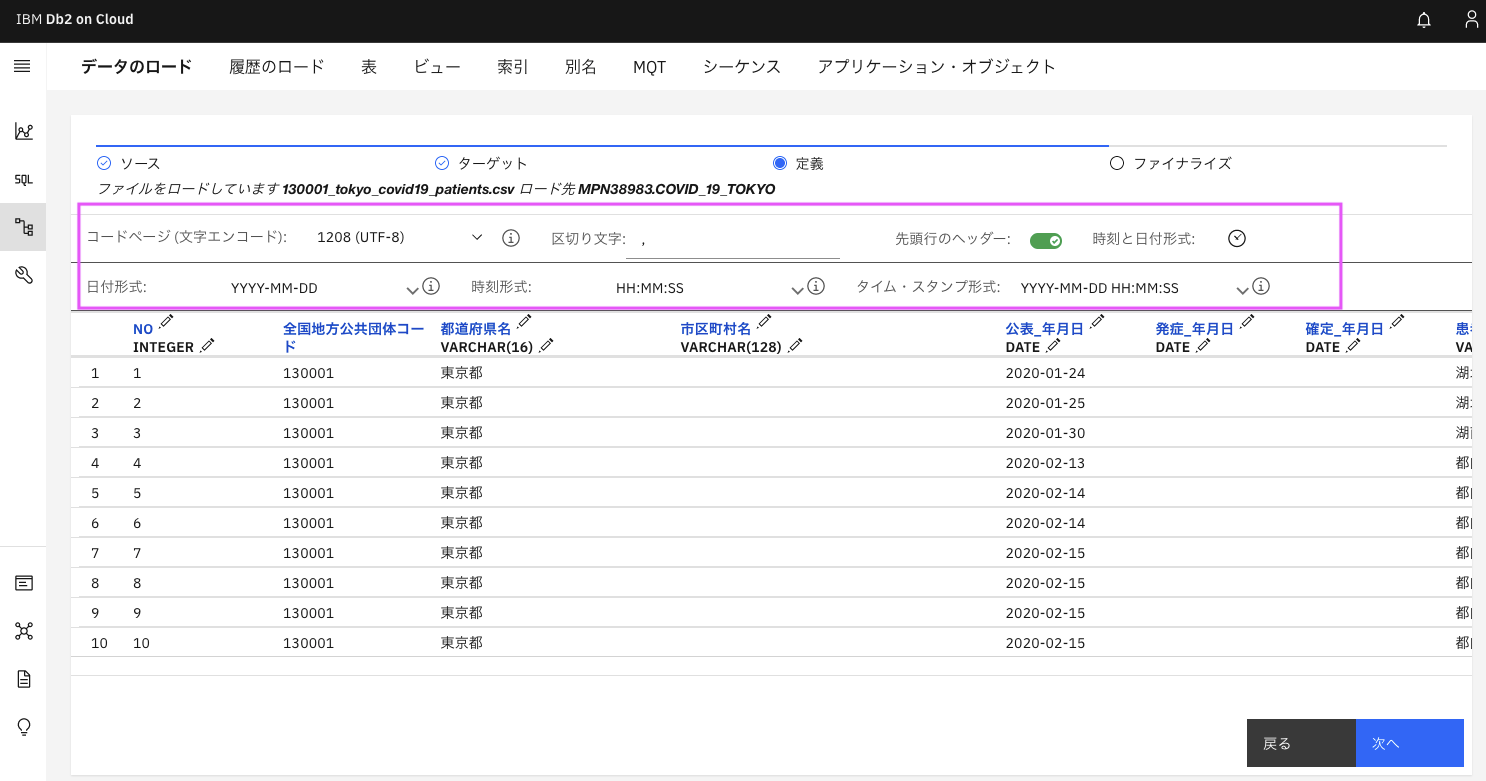Edit the 都道府県名 column name
1486x781 pixels.
[x=524, y=321]
